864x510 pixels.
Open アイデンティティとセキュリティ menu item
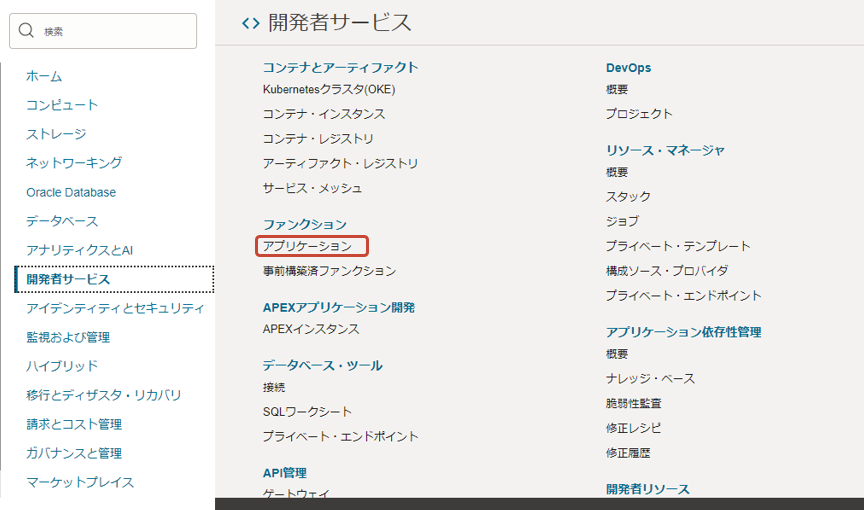pos(115,308)
